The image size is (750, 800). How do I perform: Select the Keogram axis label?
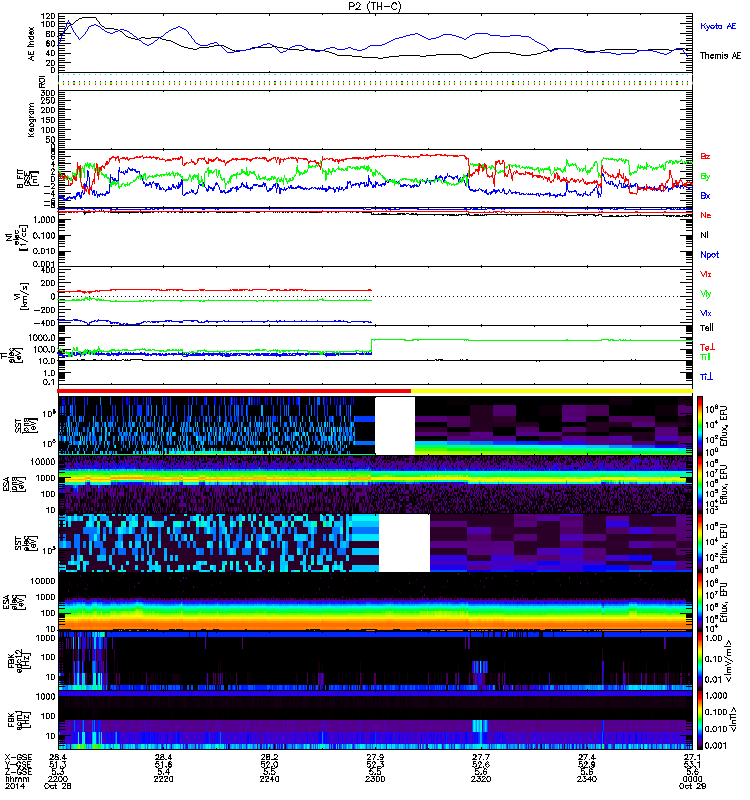(32, 119)
